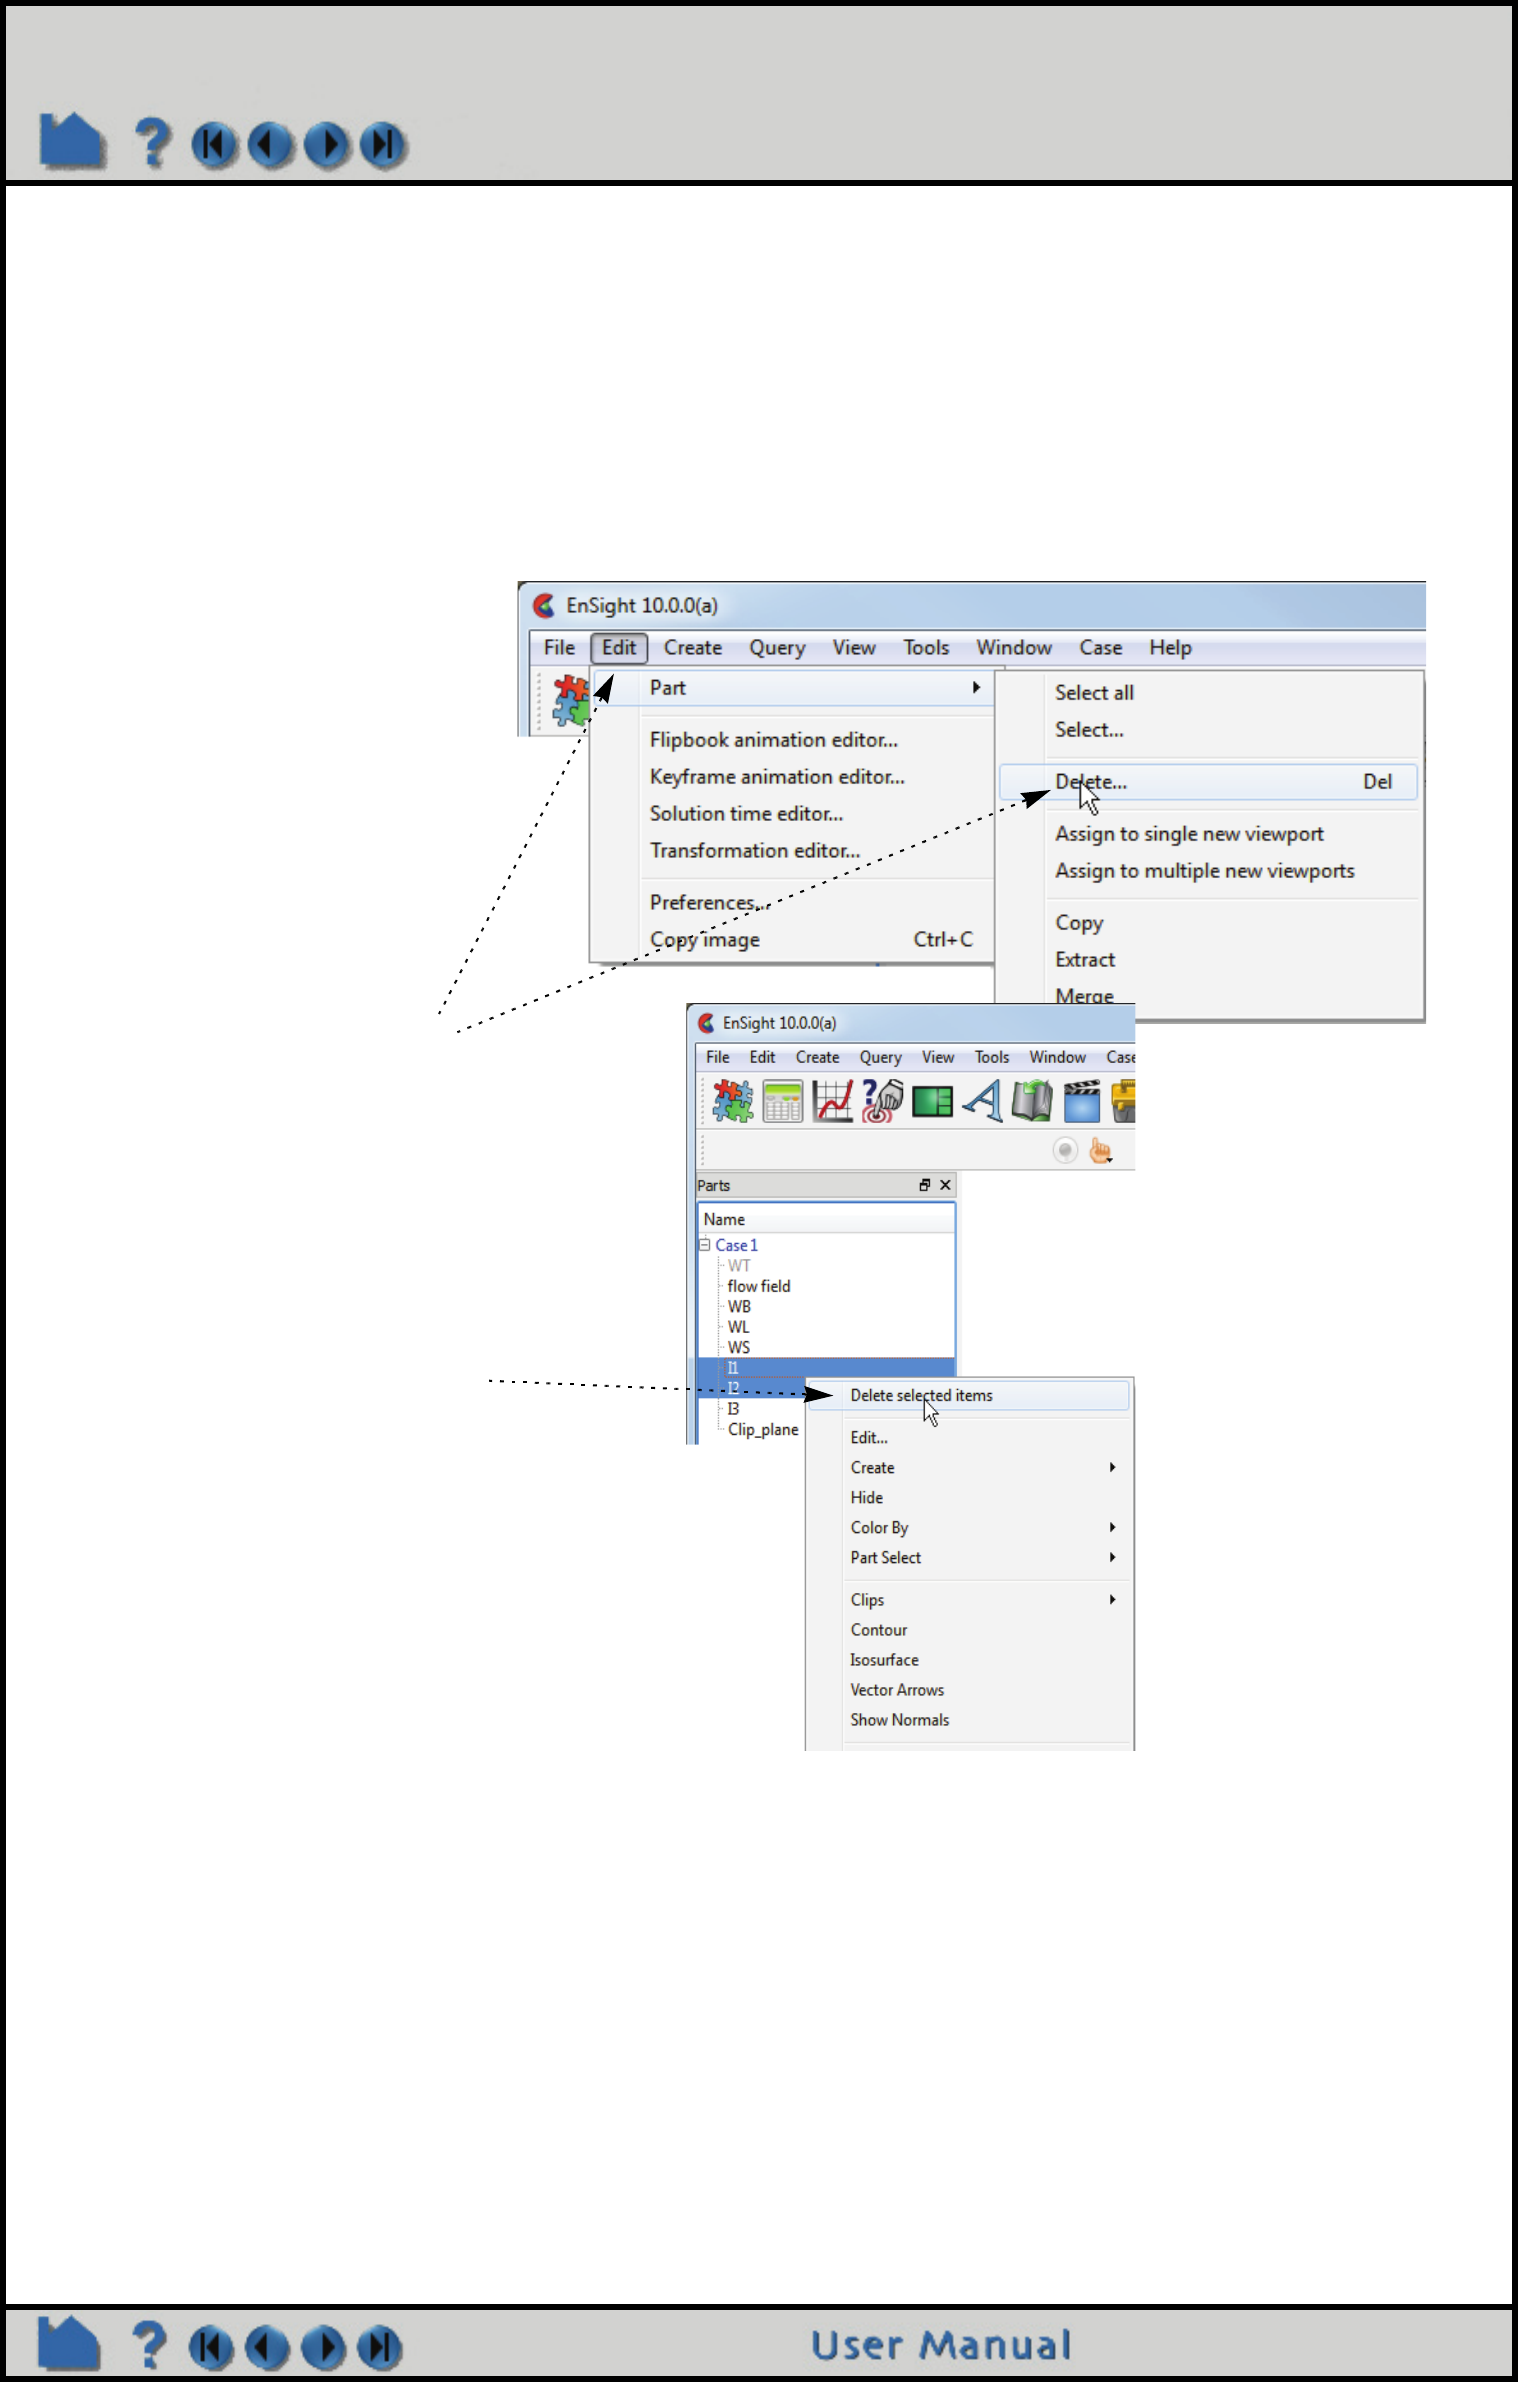Open Transformation editor...
Image resolution: width=1518 pixels, height=2382 pixels.
click(x=755, y=851)
